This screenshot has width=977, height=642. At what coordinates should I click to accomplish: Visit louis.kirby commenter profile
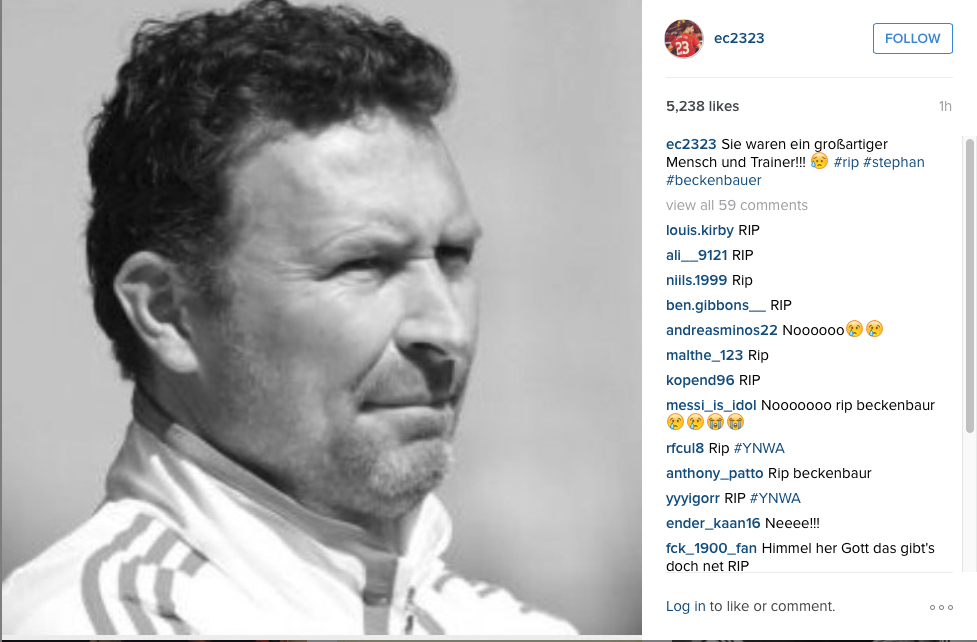click(699, 230)
